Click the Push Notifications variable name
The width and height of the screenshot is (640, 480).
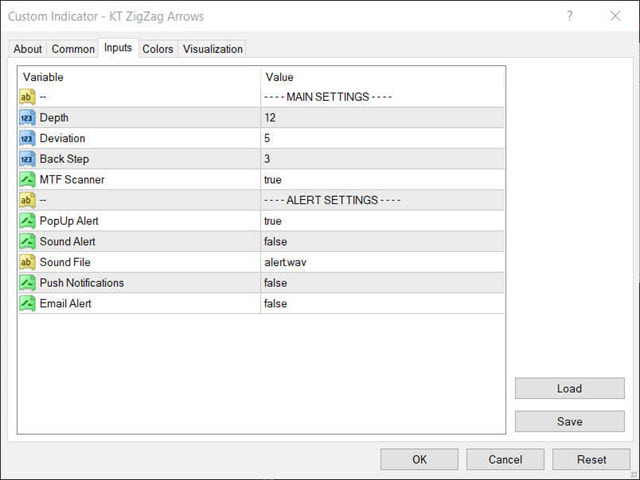pyautogui.click(x=82, y=283)
